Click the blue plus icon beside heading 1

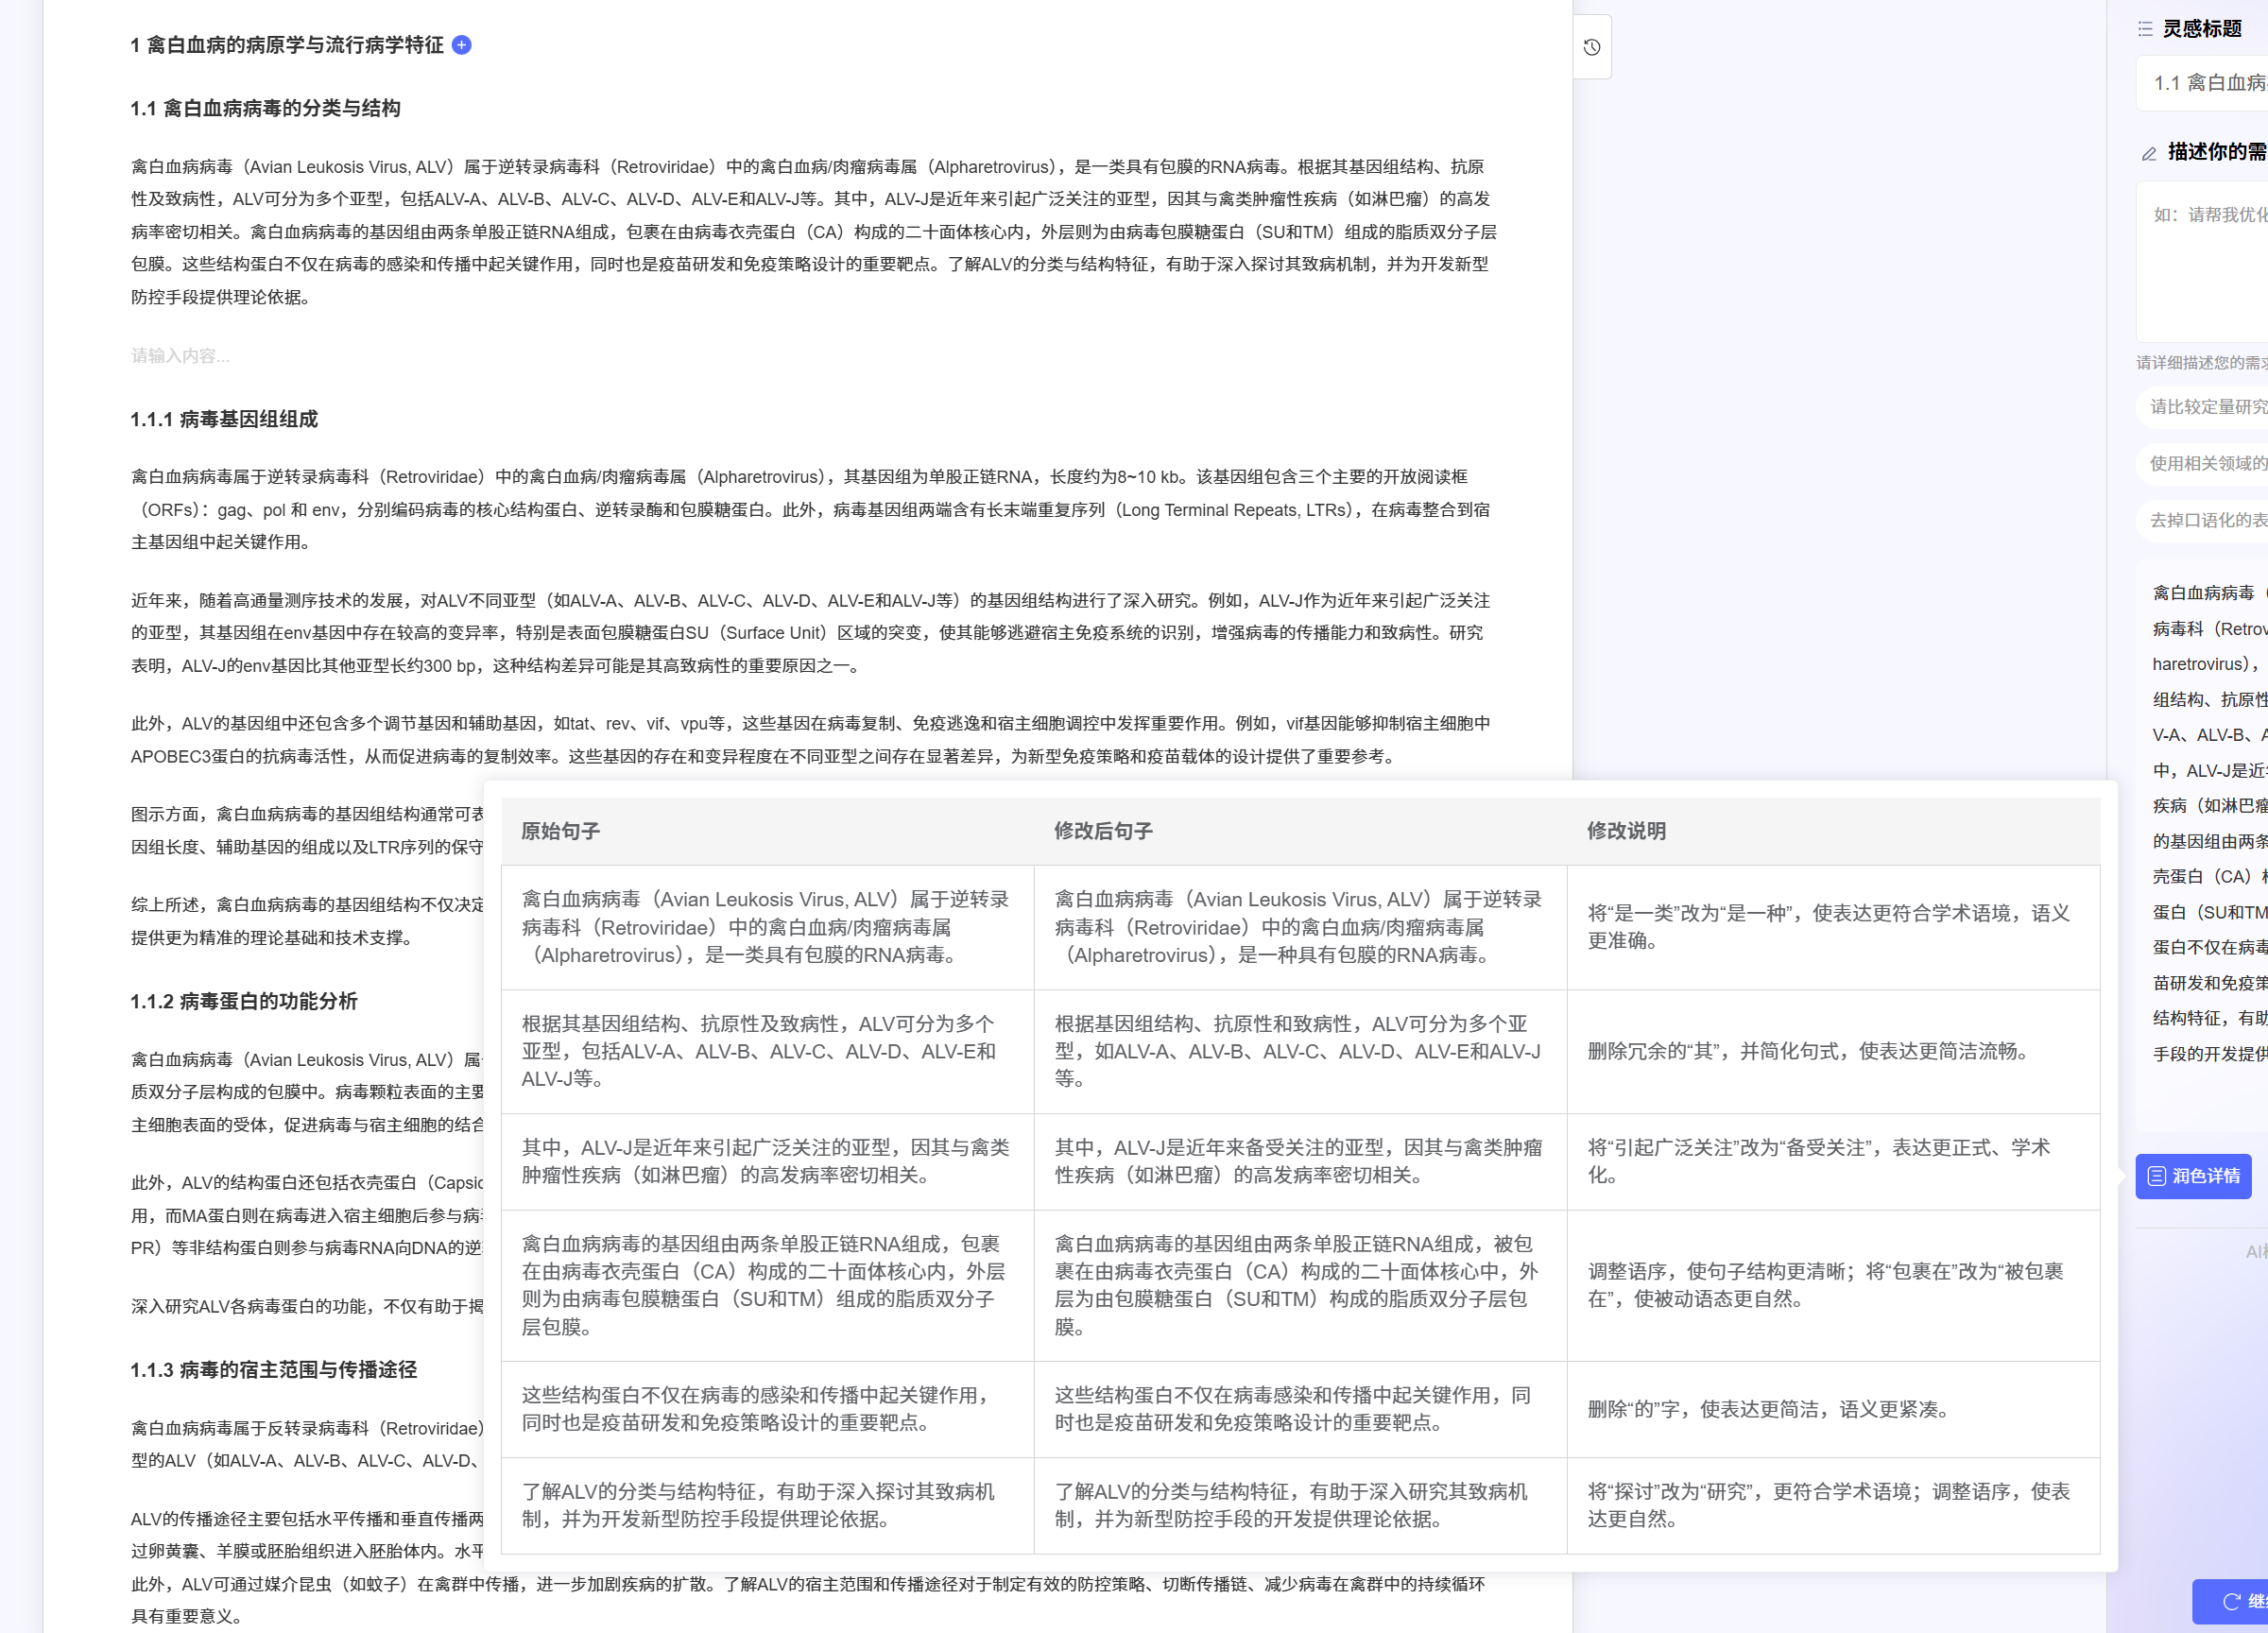461,45
